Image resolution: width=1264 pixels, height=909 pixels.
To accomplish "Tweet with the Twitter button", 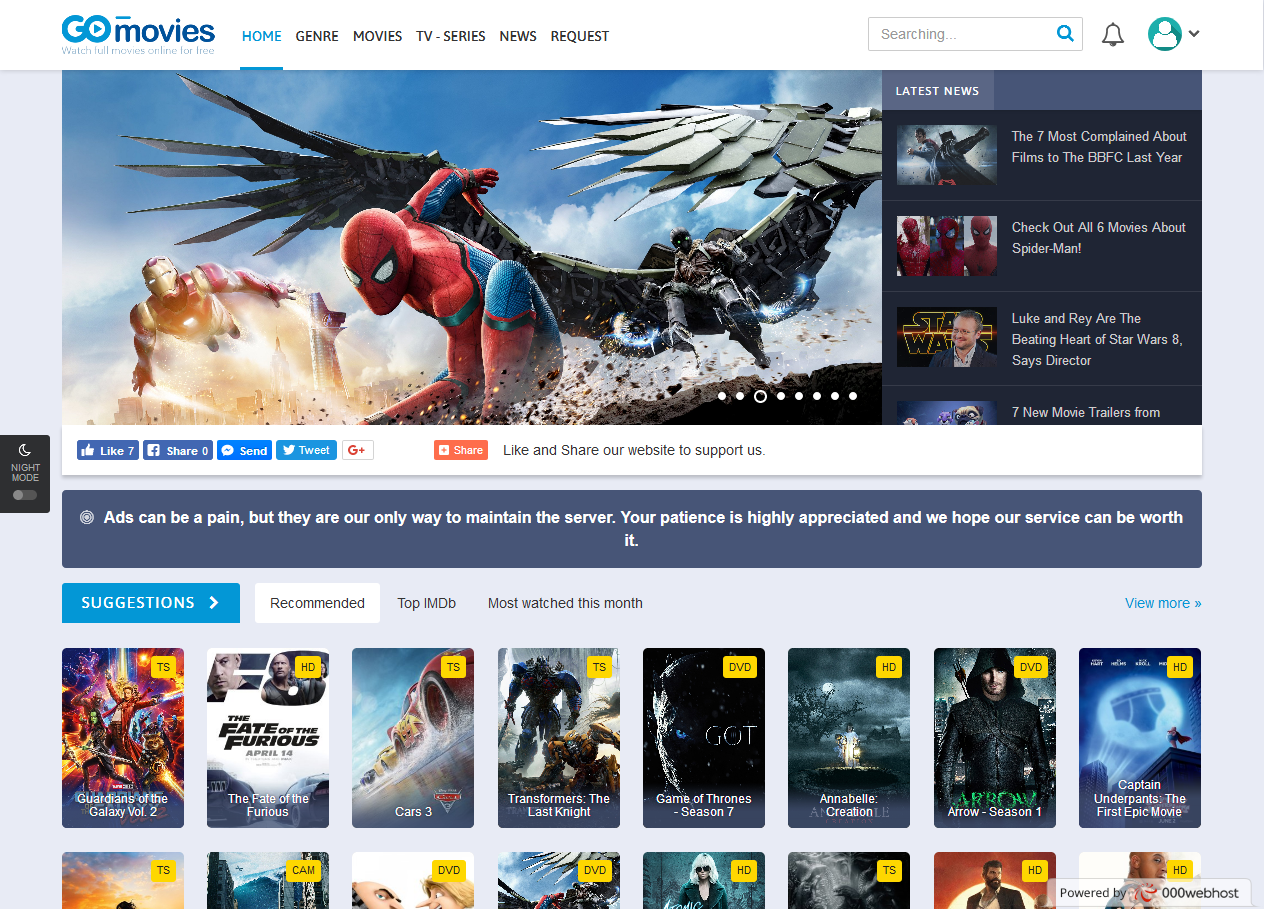I will pyautogui.click(x=306, y=450).
